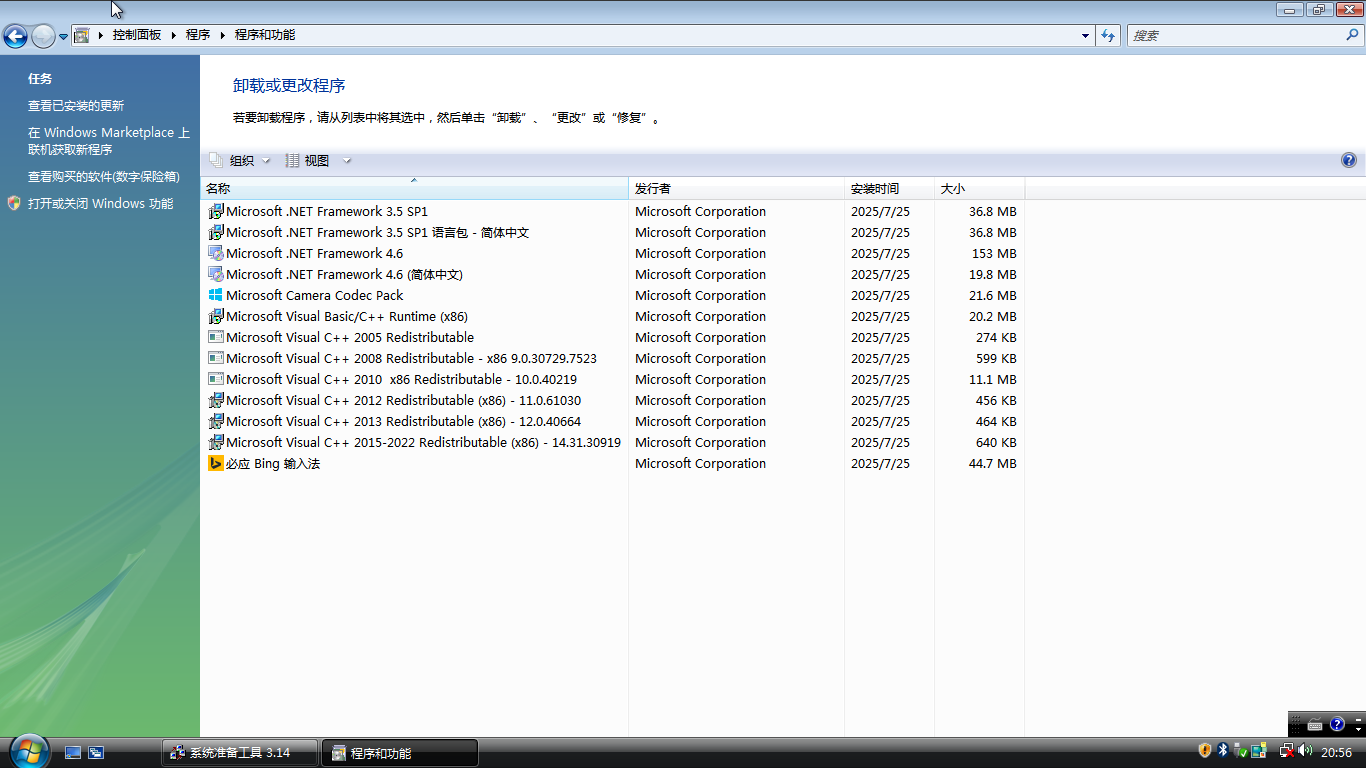Screen dimensions: 1366x768
Task: Select Microsoft Camera Codec Pack icon
Action: pyautogui.click(x=215, y=295)
